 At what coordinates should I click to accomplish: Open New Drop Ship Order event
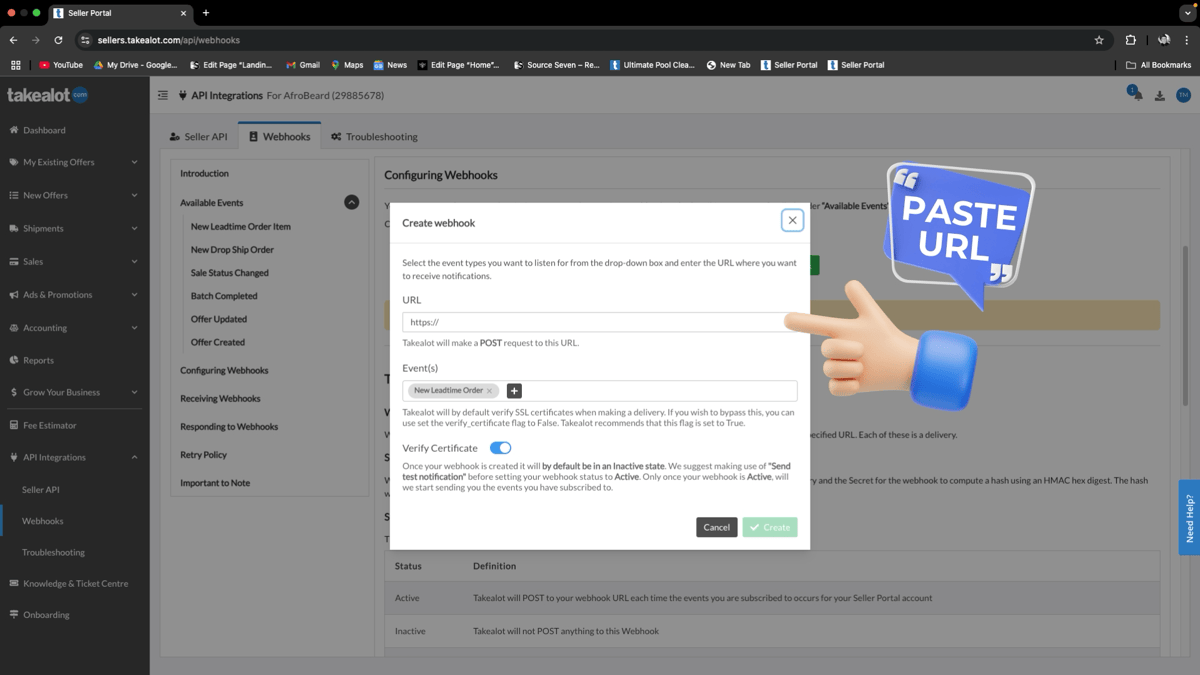pos(232,250)
